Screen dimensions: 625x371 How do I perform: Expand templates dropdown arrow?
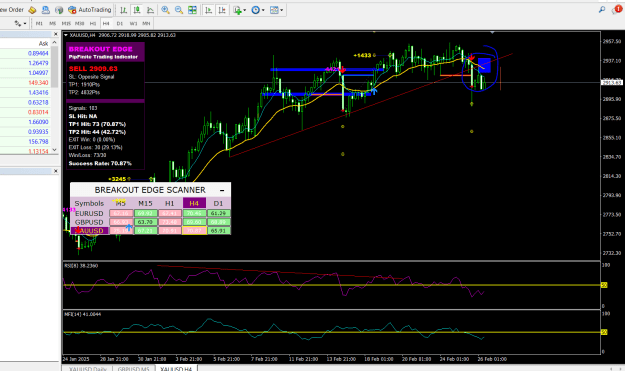click(281, 10)
